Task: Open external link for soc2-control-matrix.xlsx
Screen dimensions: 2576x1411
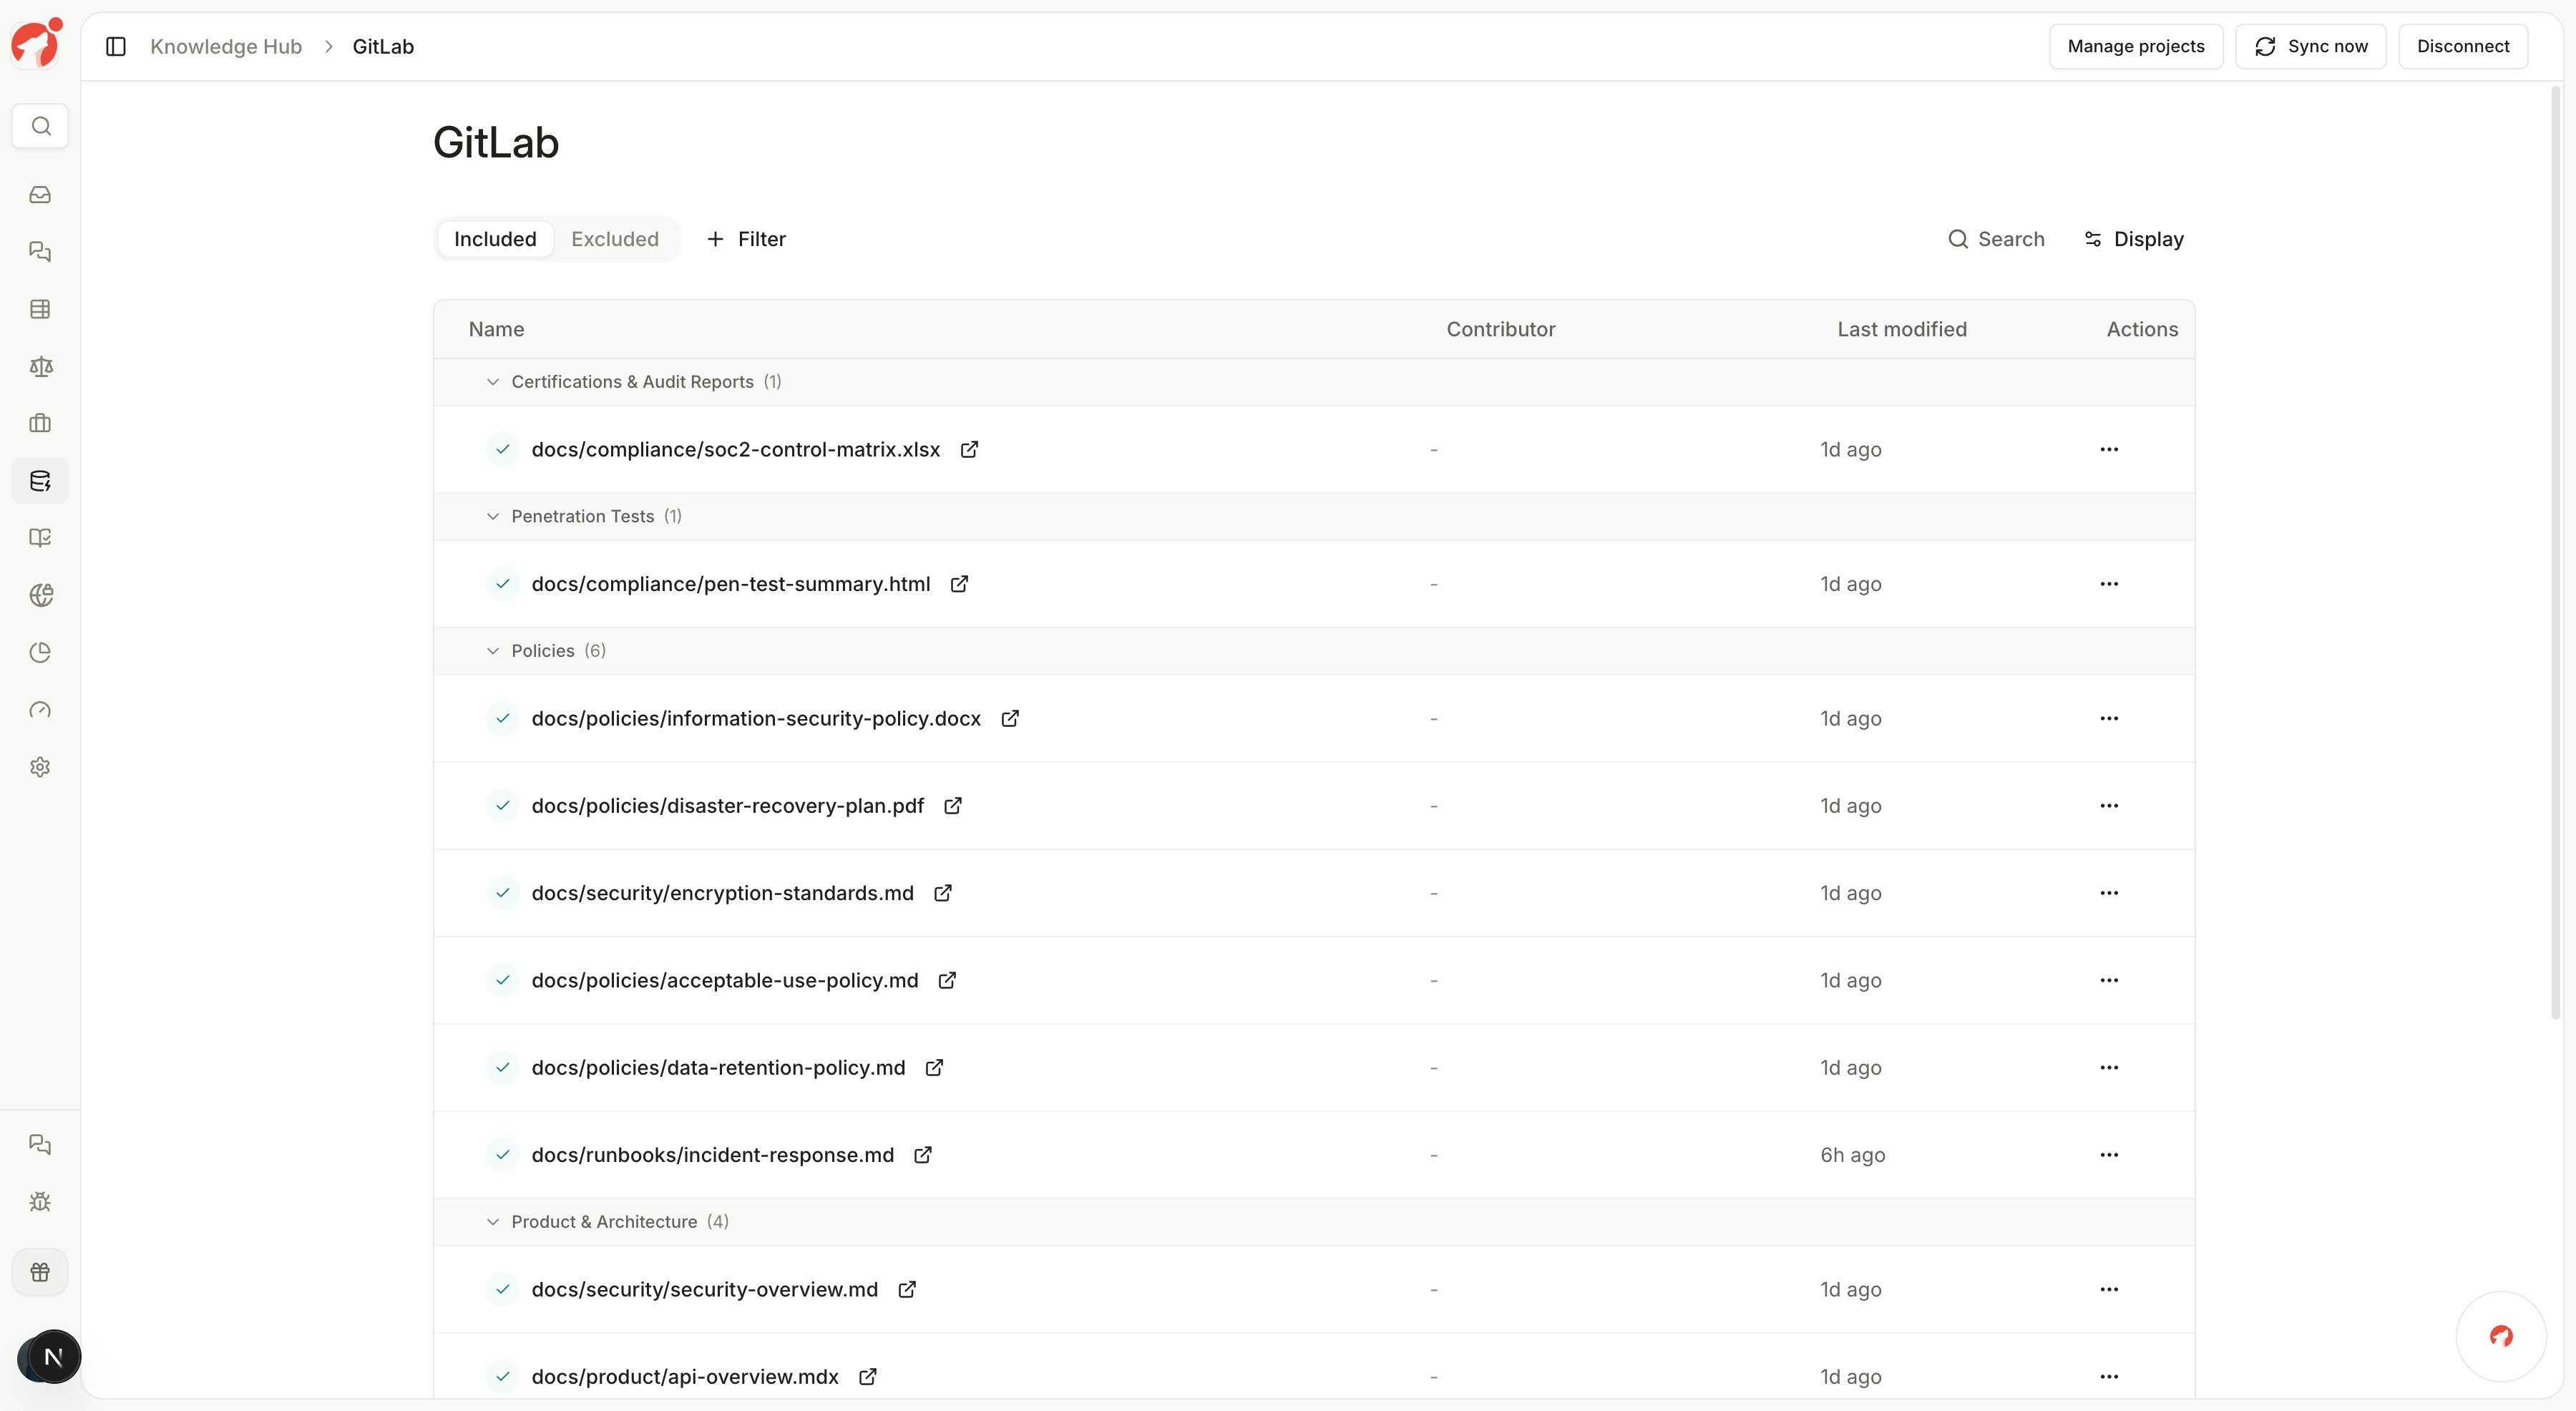Action: (969, 449)
